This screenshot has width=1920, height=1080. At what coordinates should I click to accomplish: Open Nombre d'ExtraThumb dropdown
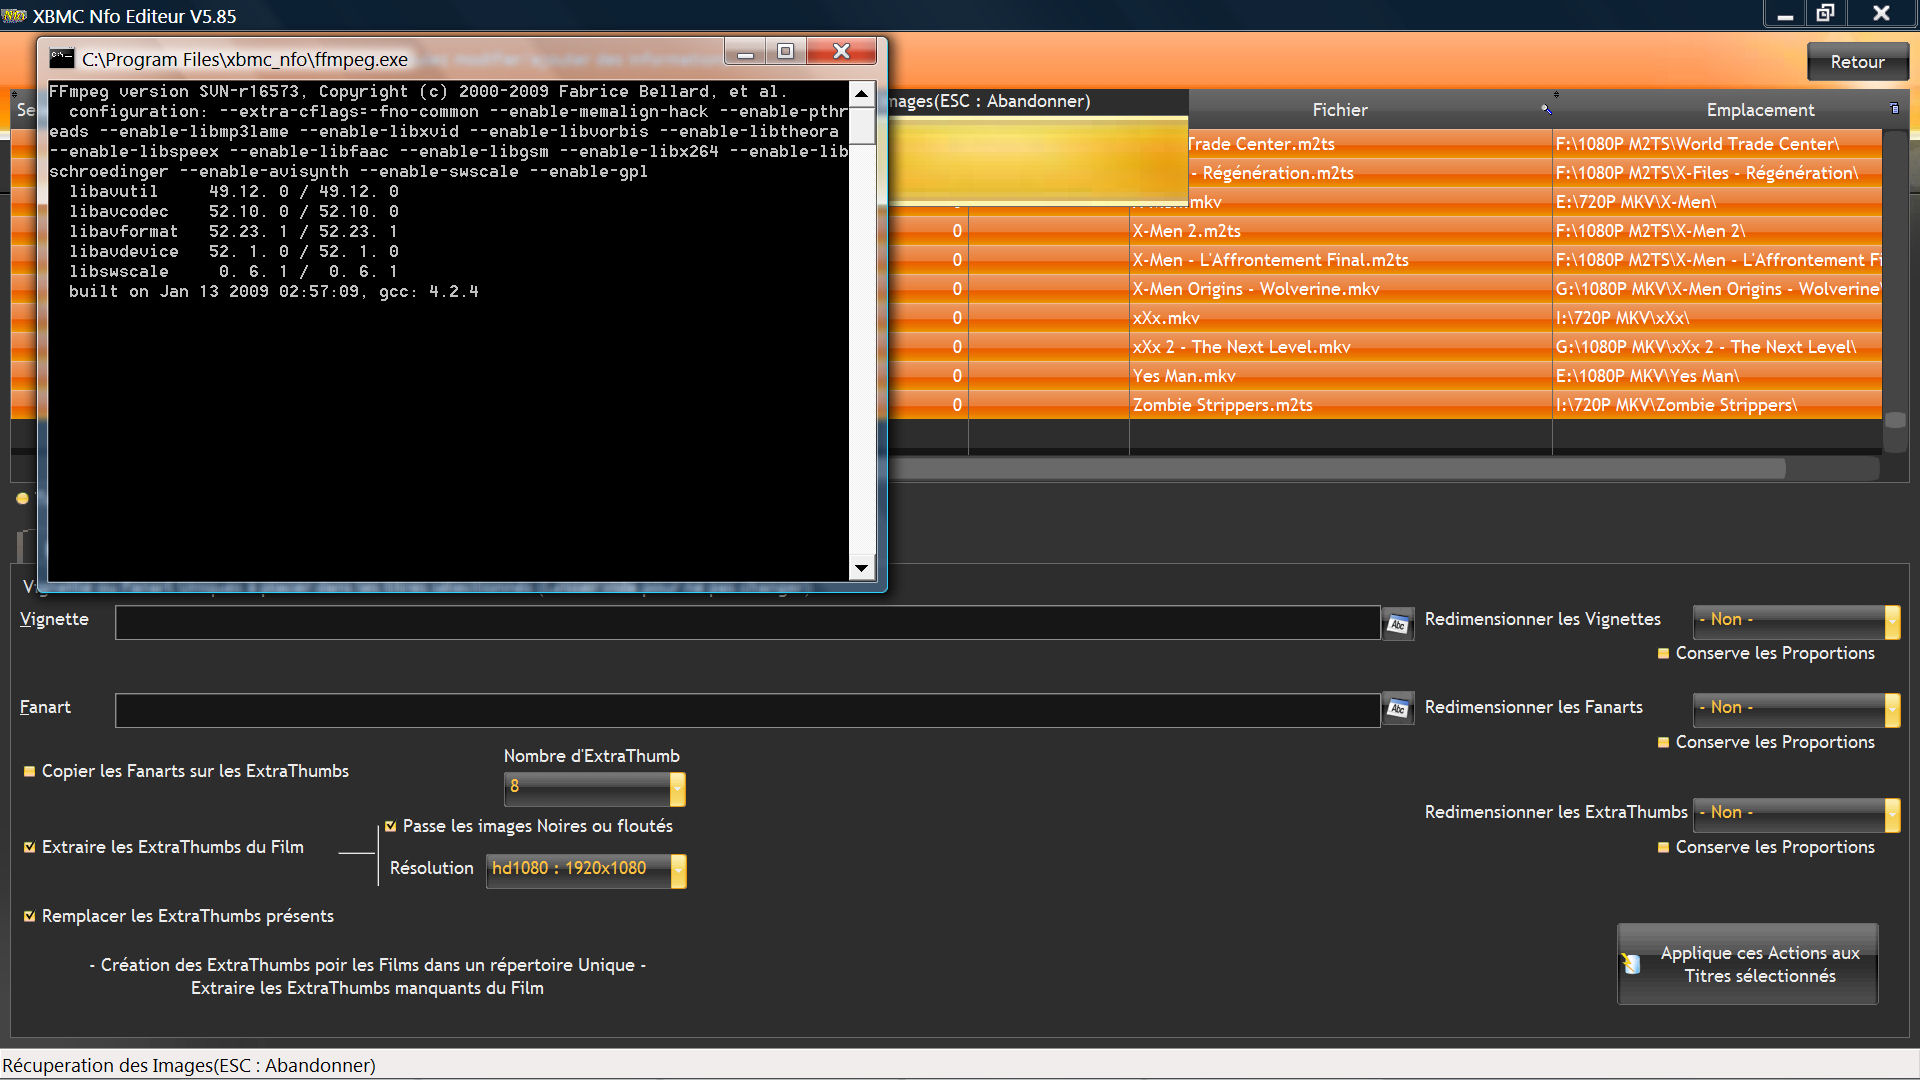tap(594, 788)
